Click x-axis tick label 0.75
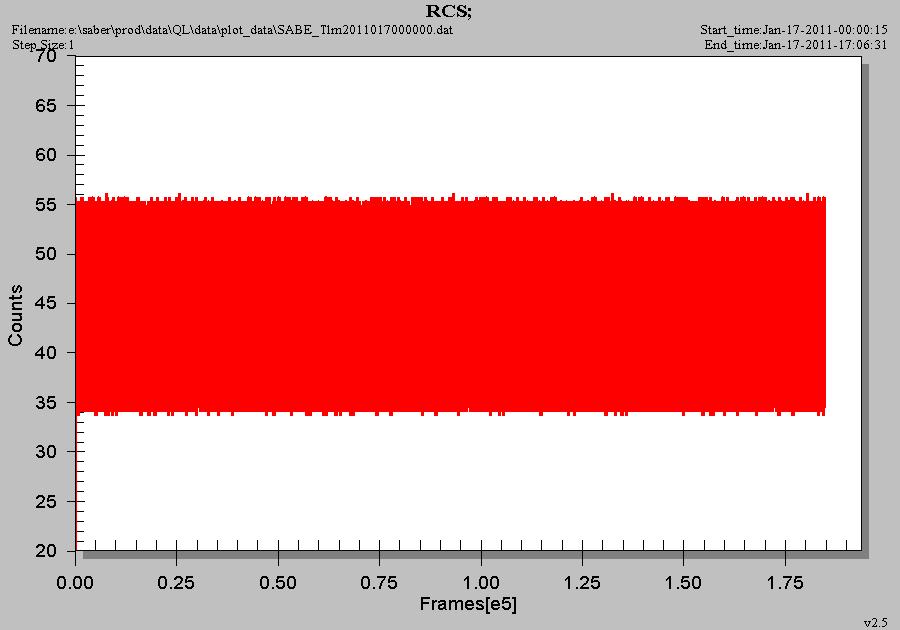Image resolution: width=900 pixels, height=630 pixels. click(379, 583)
